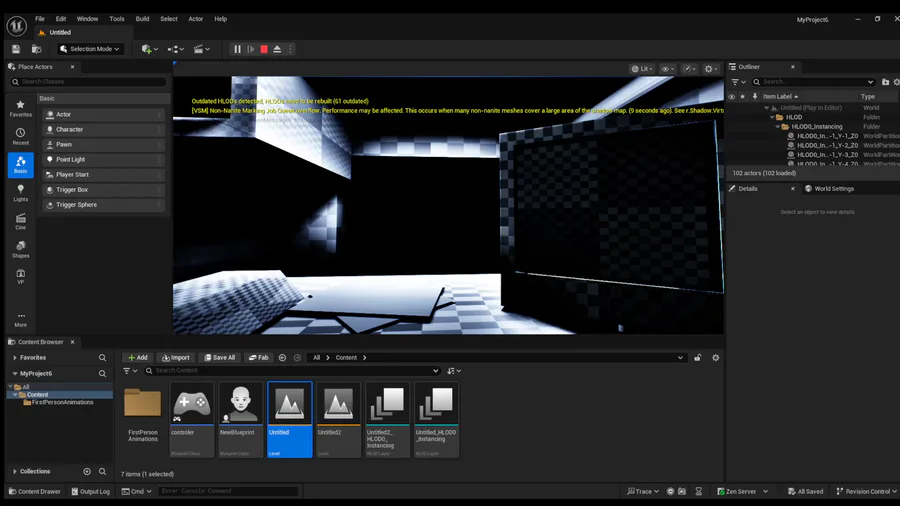Image resolution: width=900 pixels, height=506 pixels.
Task: Open the Cine actor category
Action: pos(20,221)
